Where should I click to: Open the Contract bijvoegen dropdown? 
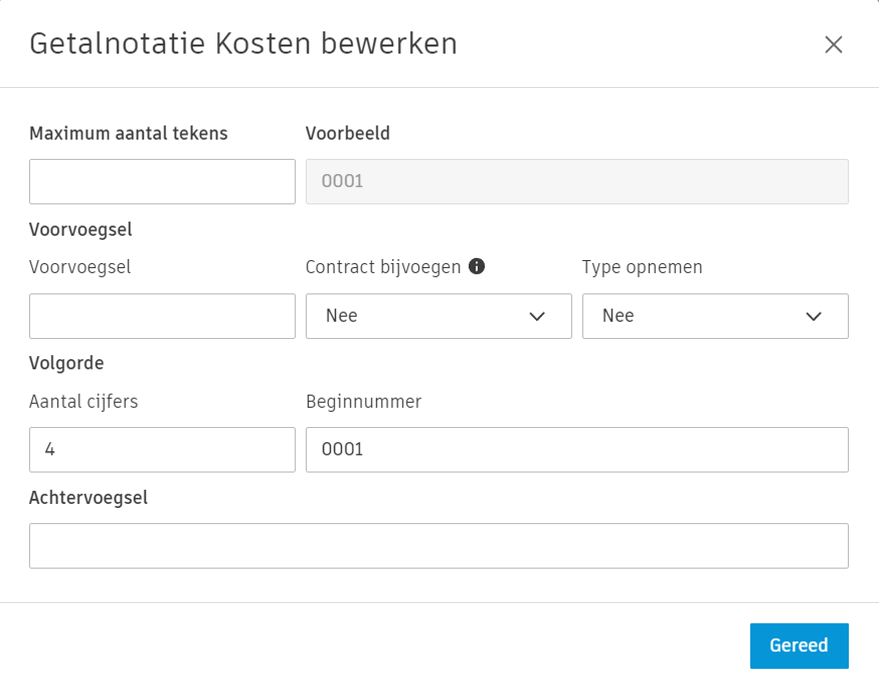coord(438,316)
